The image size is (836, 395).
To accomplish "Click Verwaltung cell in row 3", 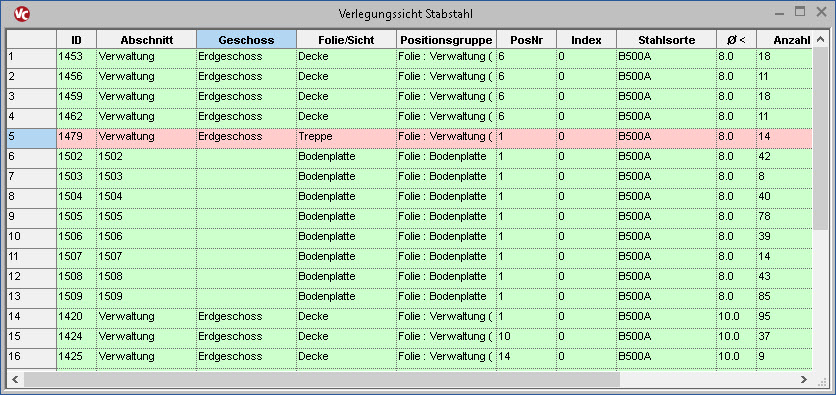I will coord(147,99).
